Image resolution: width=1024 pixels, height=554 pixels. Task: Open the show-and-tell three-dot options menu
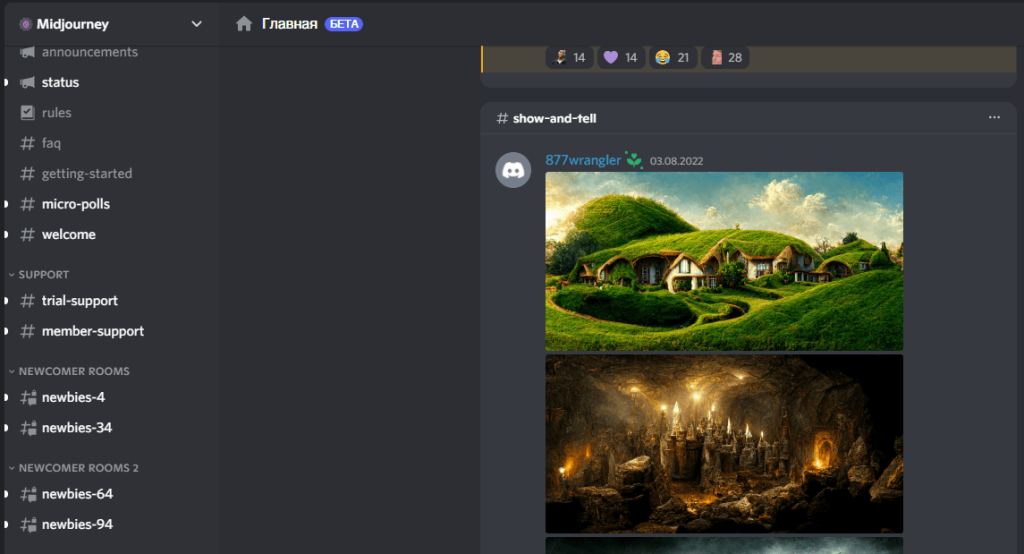[x=993, y=118]
